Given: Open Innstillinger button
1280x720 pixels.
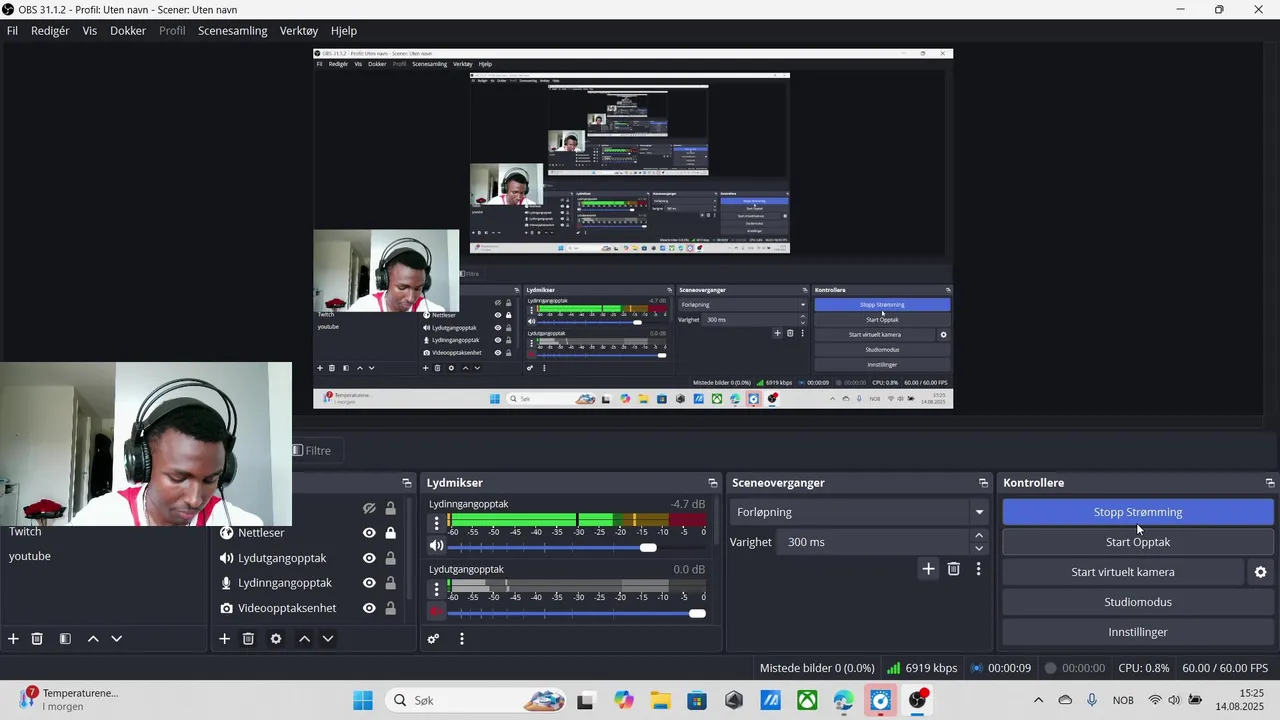Looking at the screenshot, I should tap(1138, 632).
